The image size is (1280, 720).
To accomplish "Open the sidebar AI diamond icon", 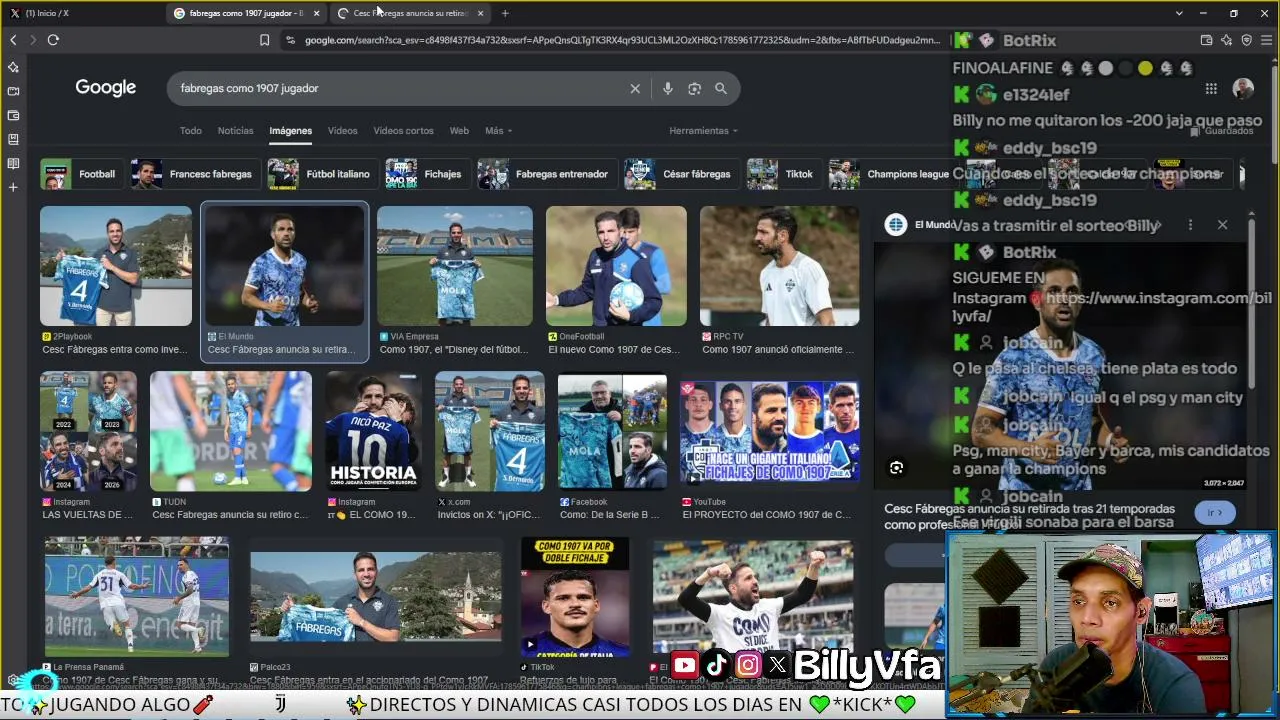I will point(13,67).
